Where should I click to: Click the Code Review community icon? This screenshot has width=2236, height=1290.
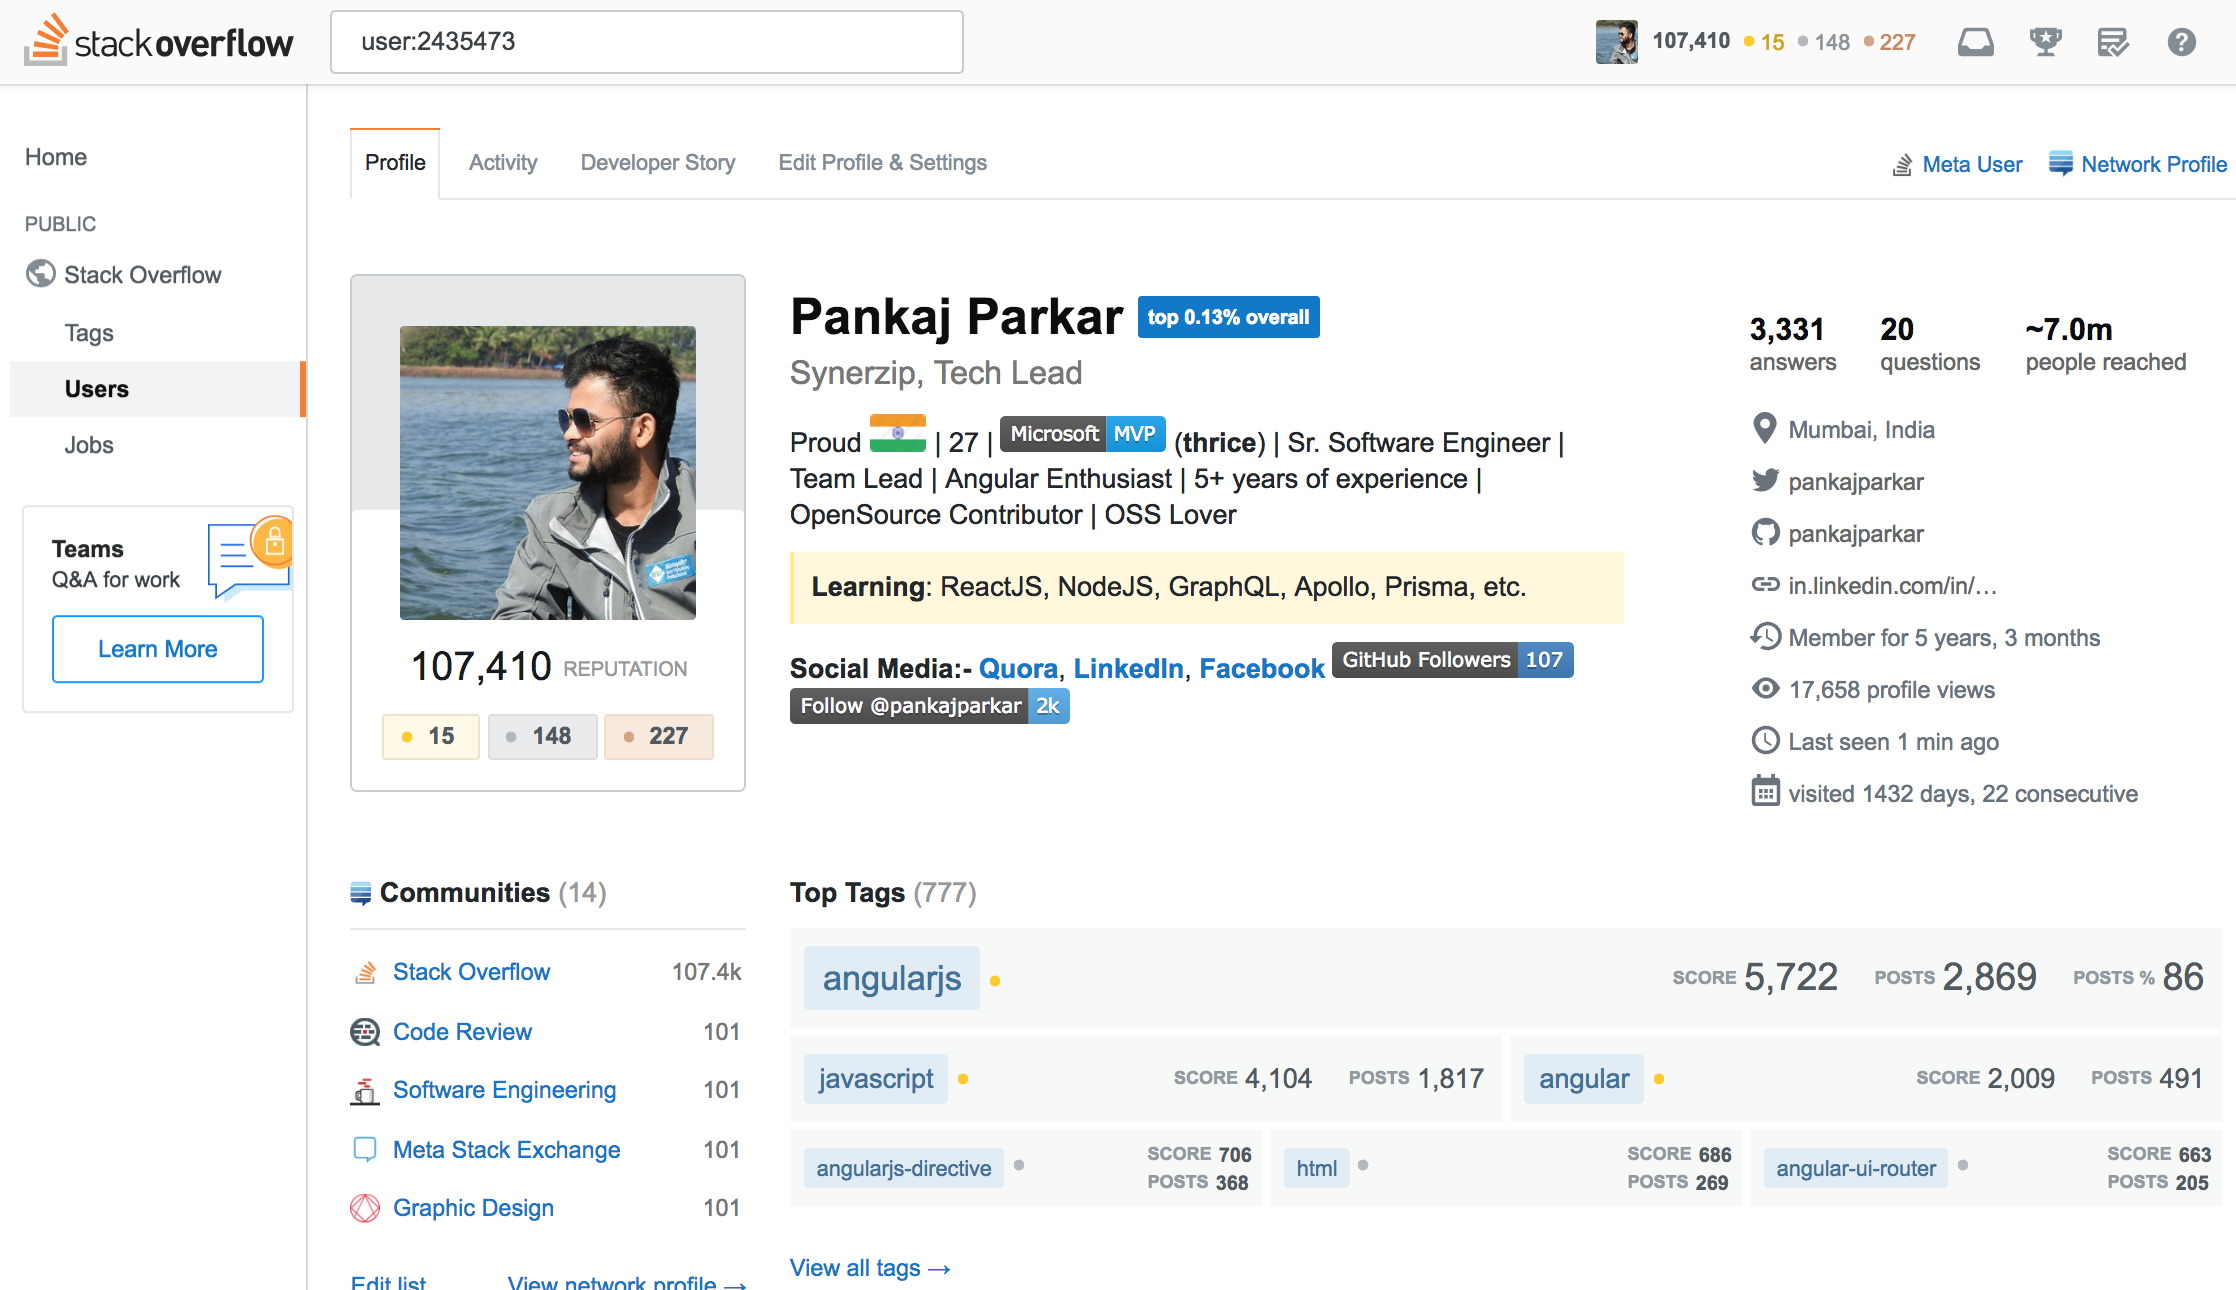pos(365,1032)
